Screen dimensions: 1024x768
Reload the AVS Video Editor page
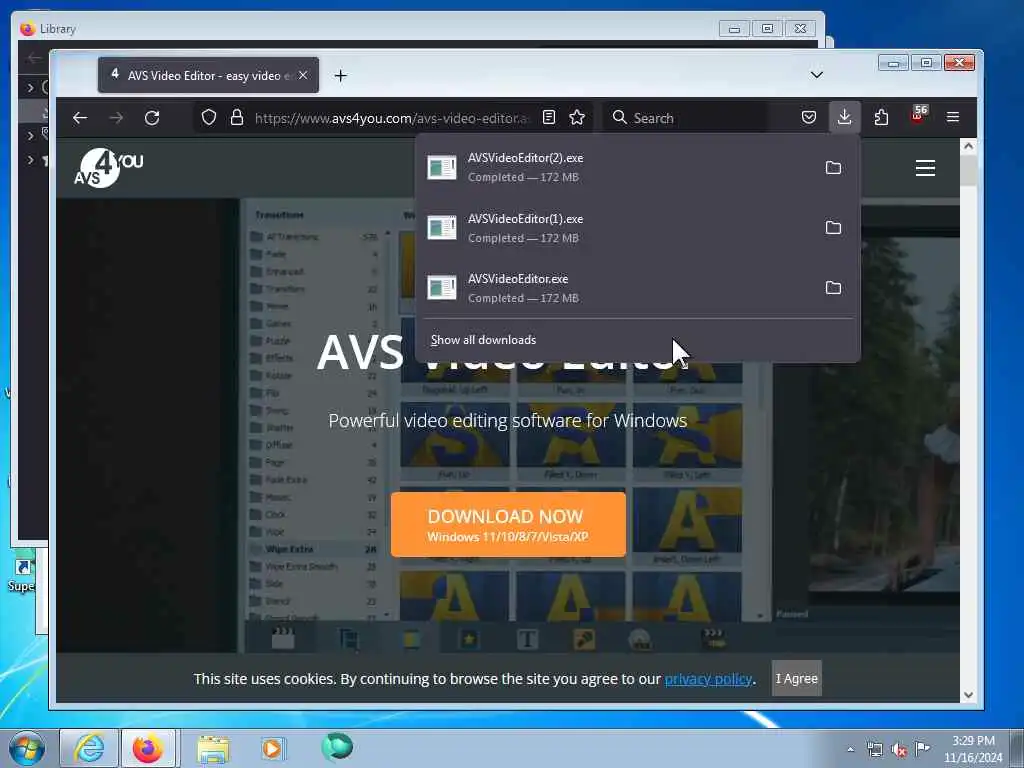point(152,118)
